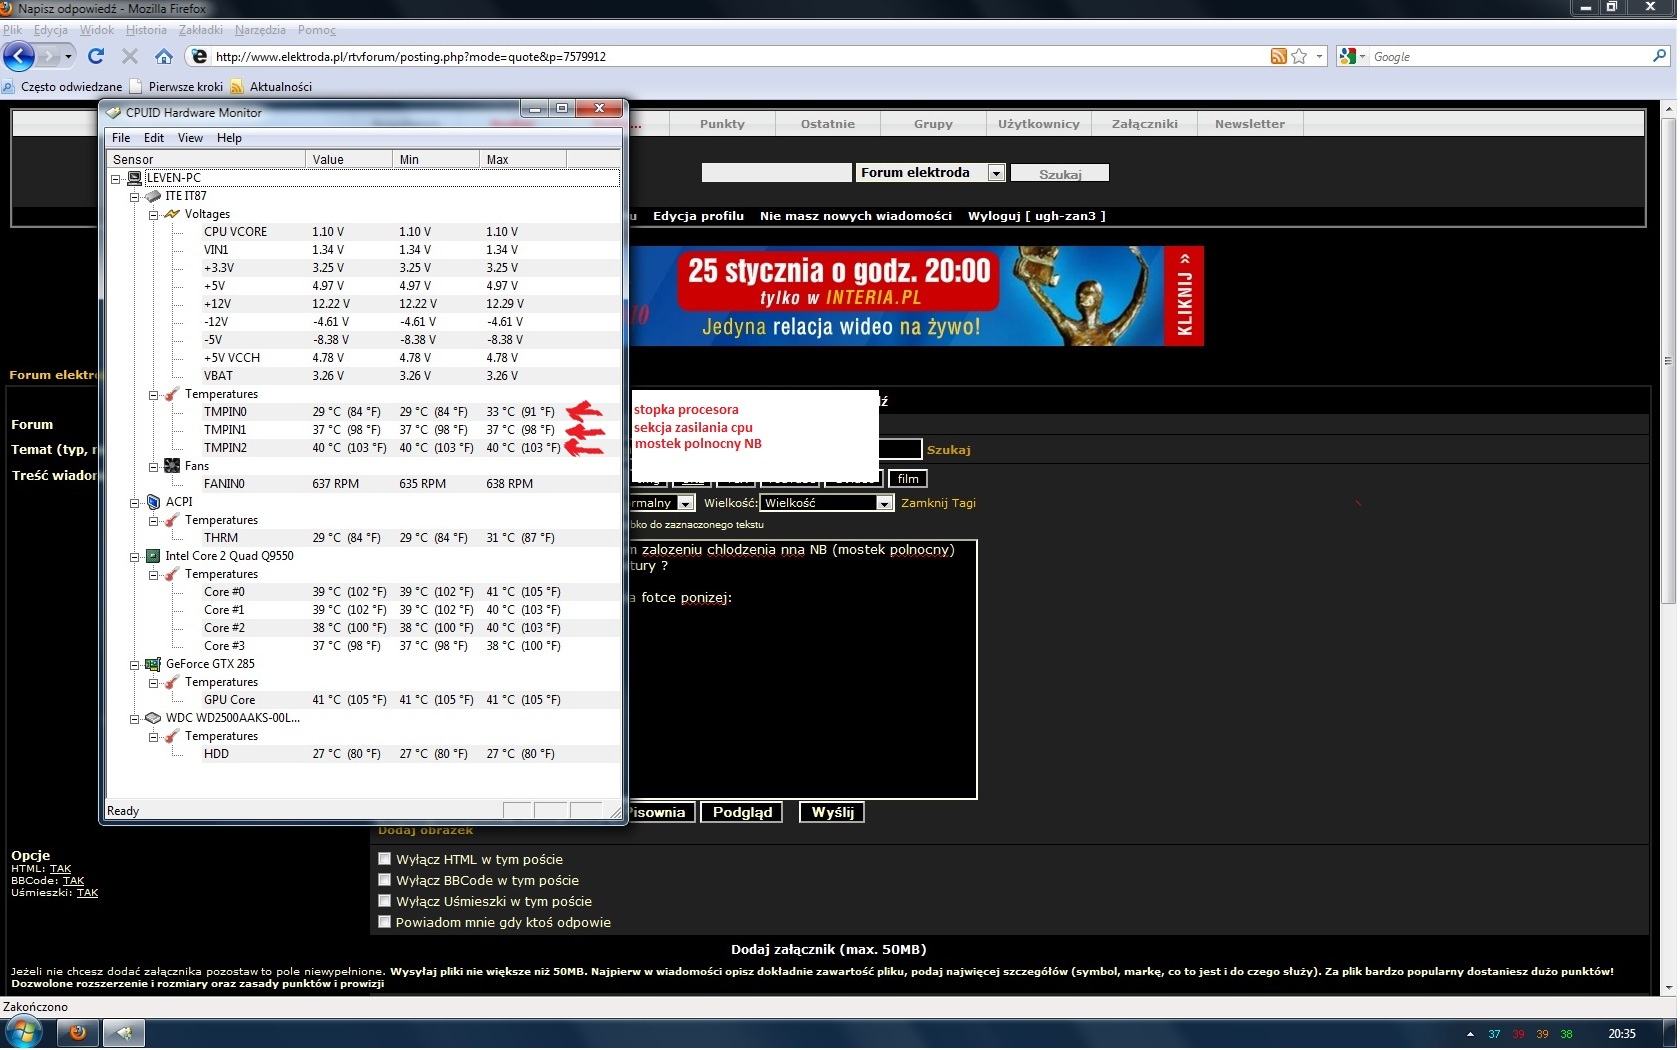Bookmark this page with the star icon
This screenshot has width=1680, height=1050.
coord(1299,56)
